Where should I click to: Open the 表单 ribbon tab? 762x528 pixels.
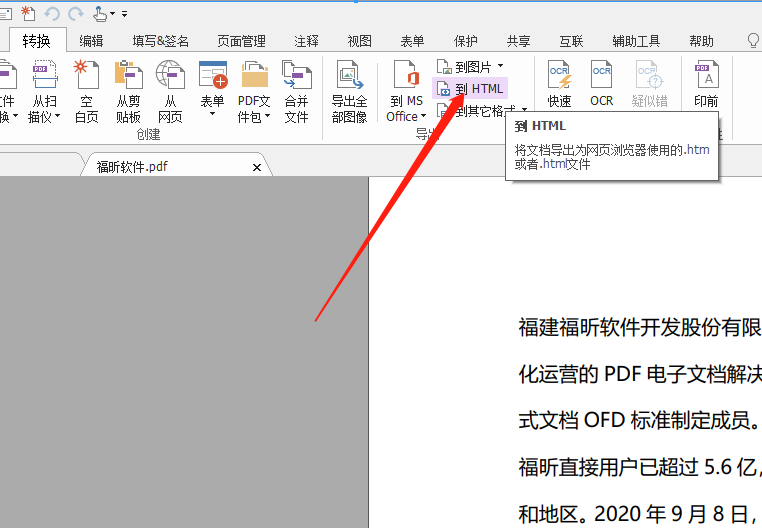(x=413, y=41)
